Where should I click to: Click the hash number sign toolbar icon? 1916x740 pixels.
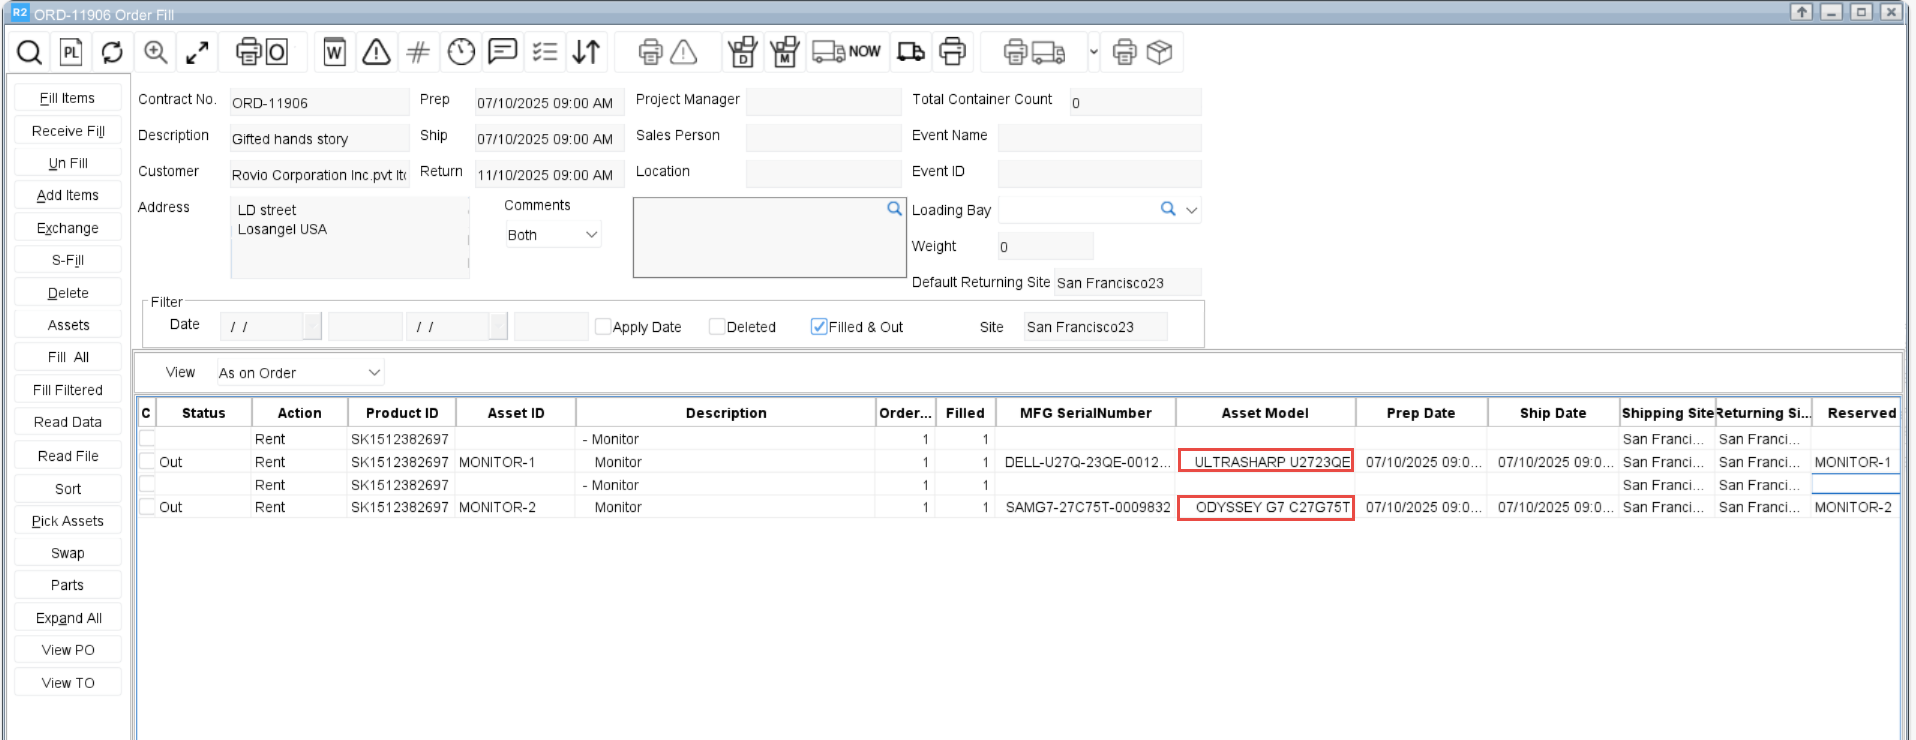tap(418, 52)
